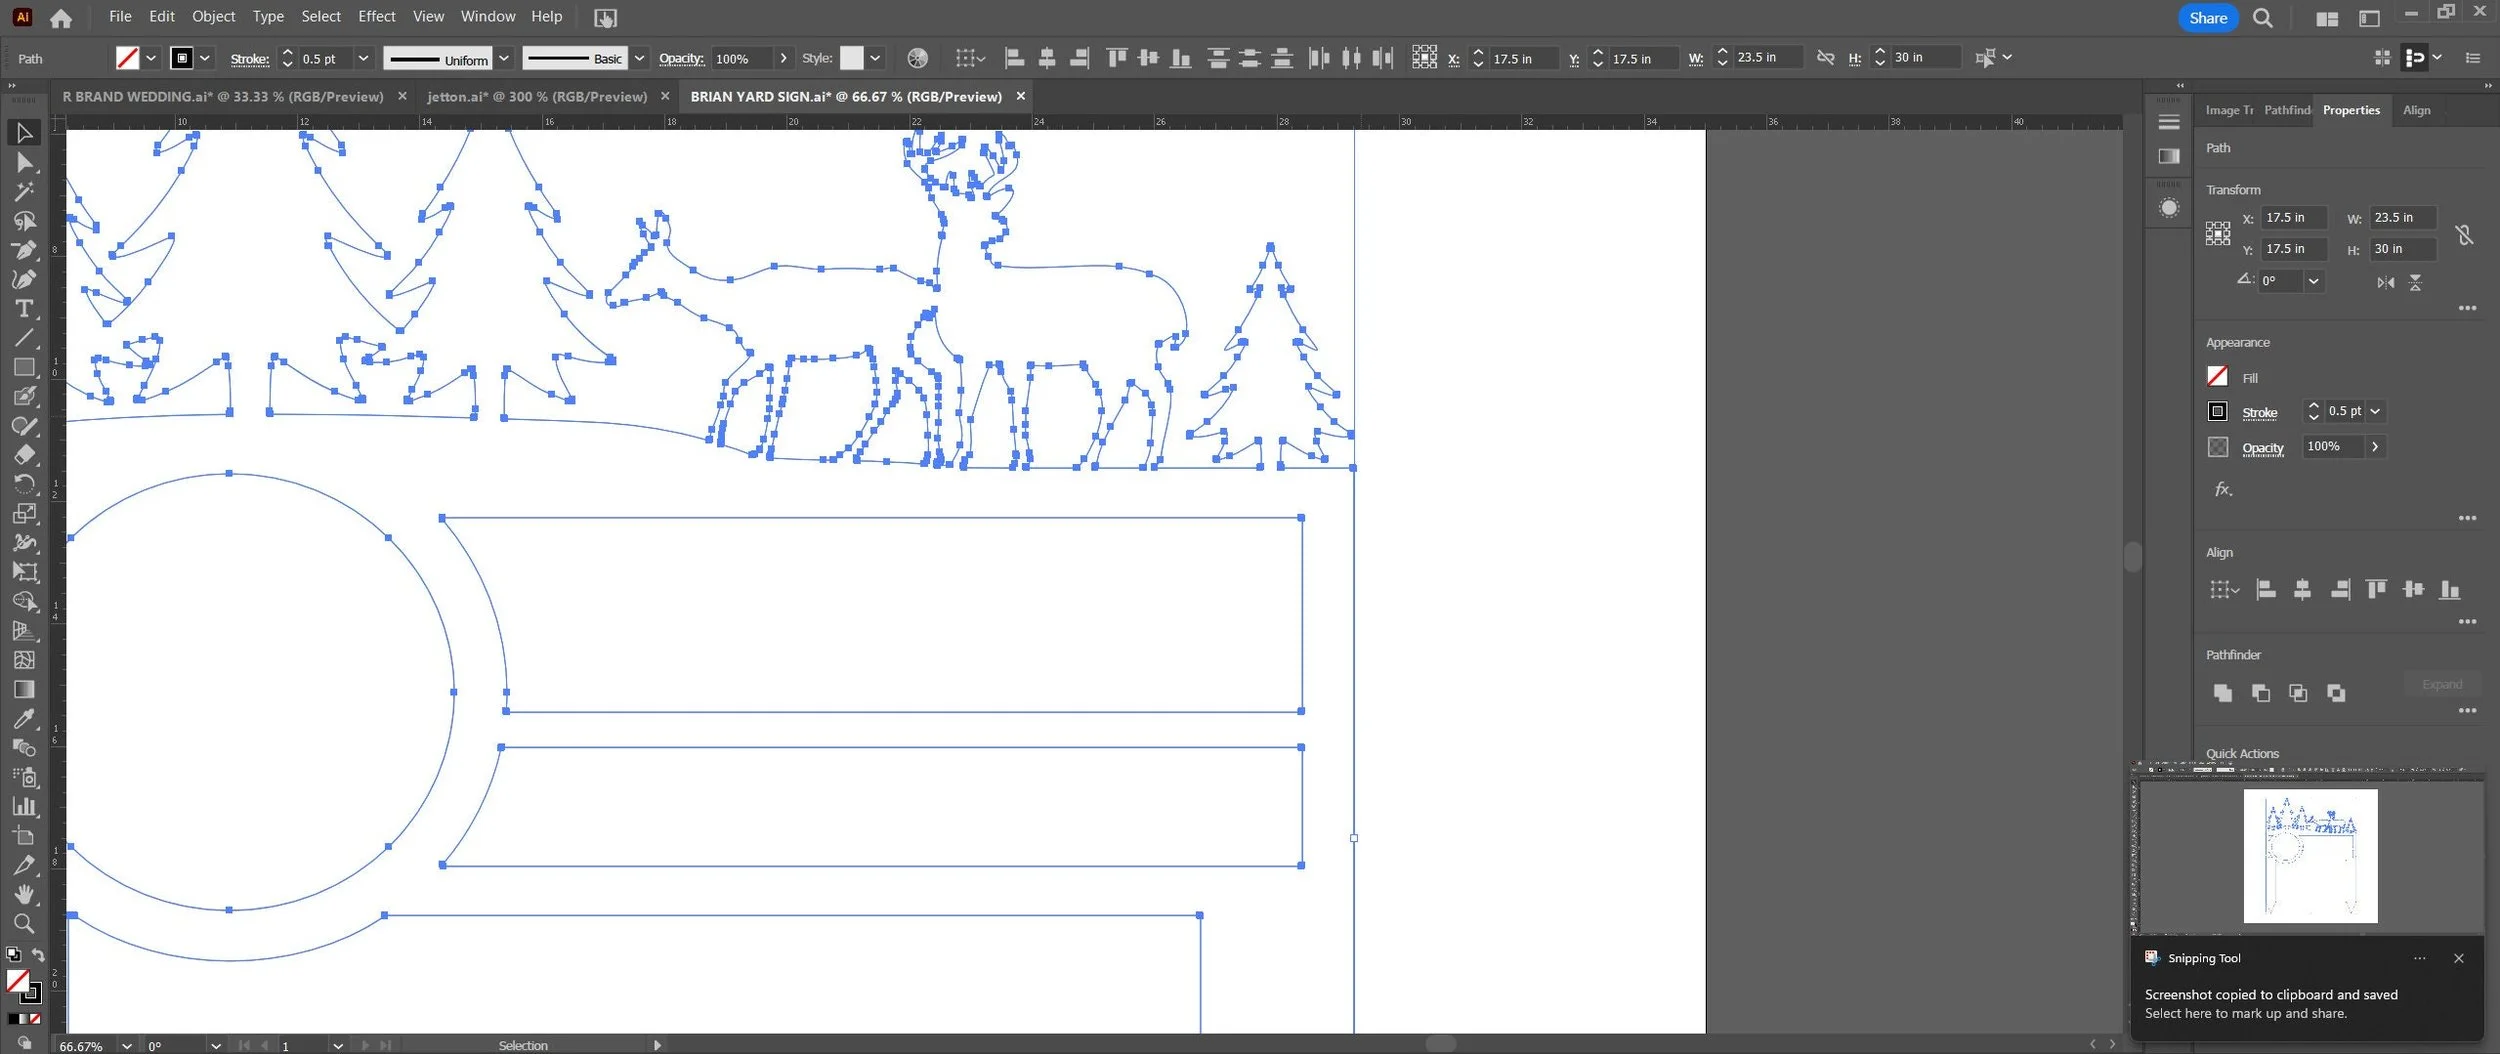This screenshot has width=2500, height=1054.
Task: Toggle constrain width and height in control bar
Action: point(1825,58)
